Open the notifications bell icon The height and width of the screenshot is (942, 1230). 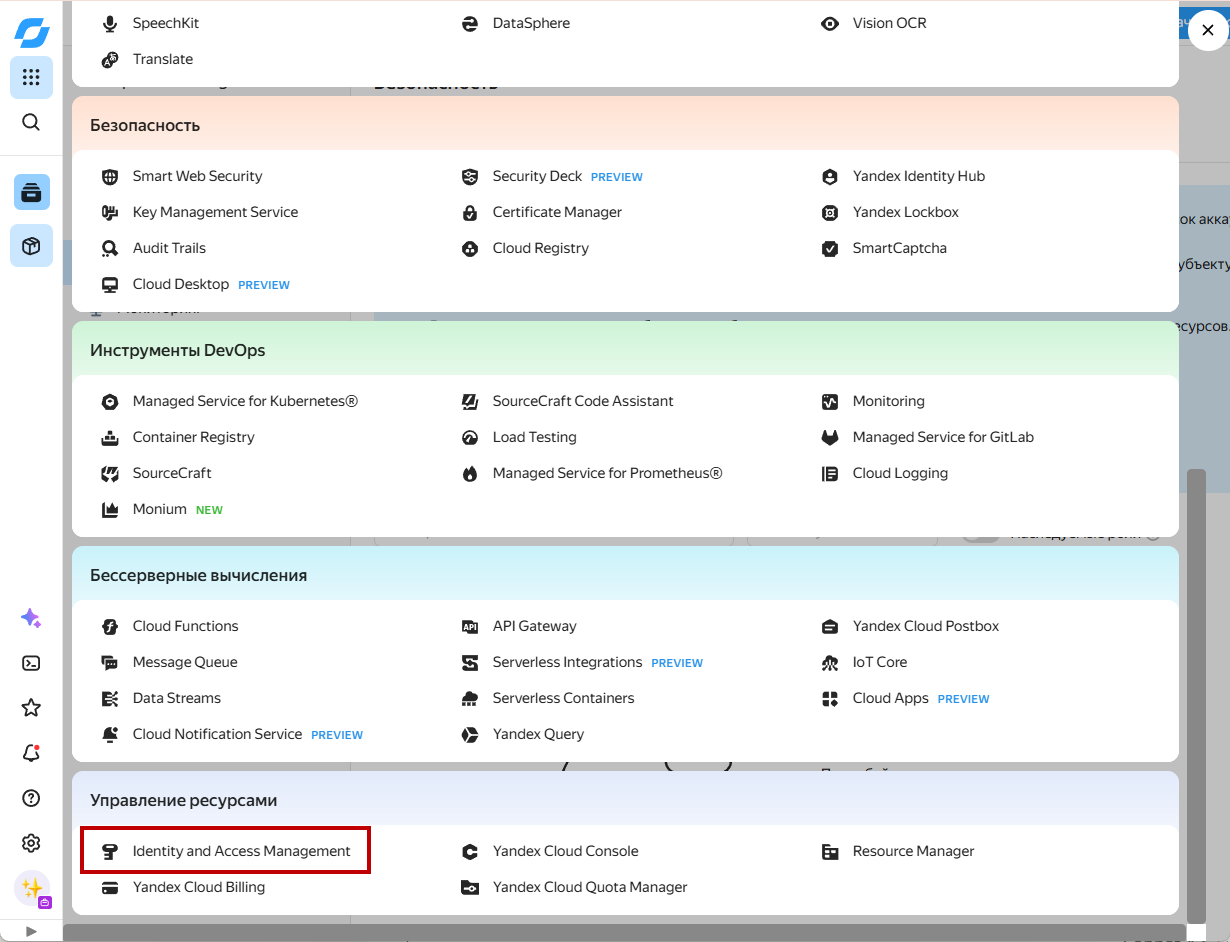pos(31,753)
